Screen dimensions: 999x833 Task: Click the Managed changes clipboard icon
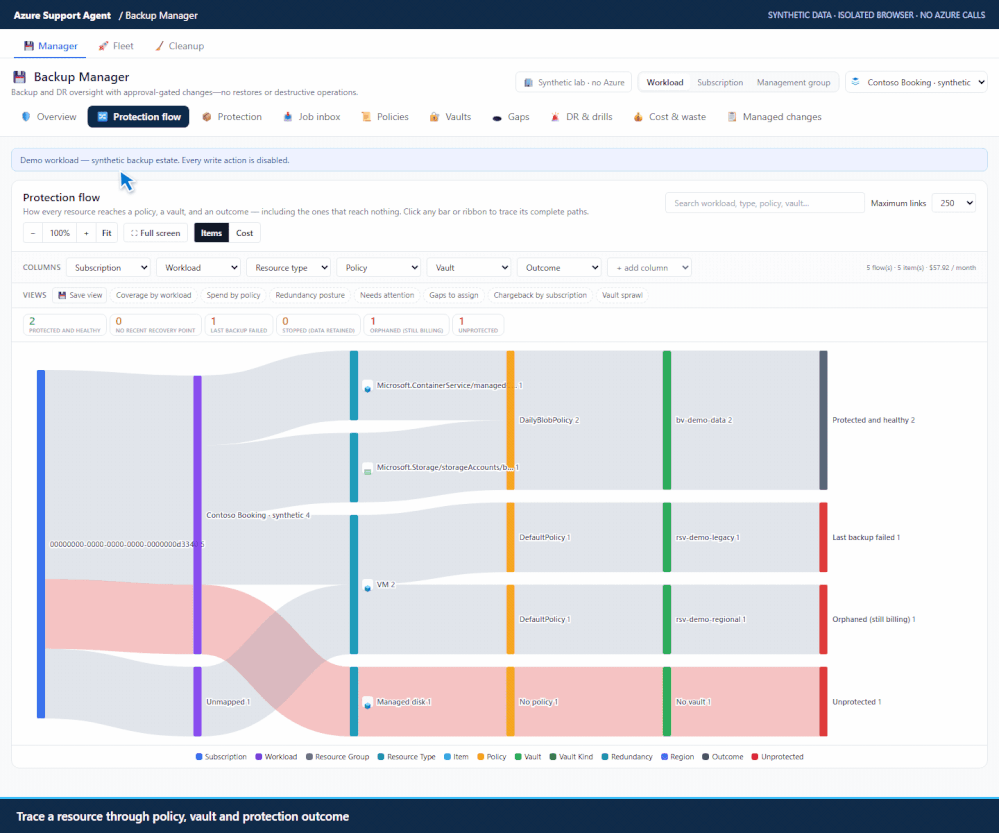732,117
